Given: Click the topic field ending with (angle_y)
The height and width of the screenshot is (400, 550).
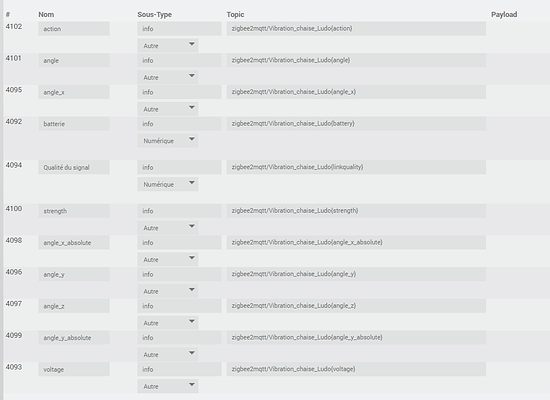Looking at the screenshot, I should click(356, 274).
